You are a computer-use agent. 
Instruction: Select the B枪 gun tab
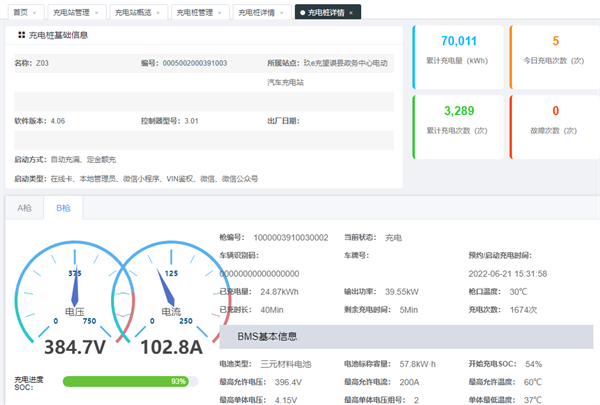tap(64, 208)
